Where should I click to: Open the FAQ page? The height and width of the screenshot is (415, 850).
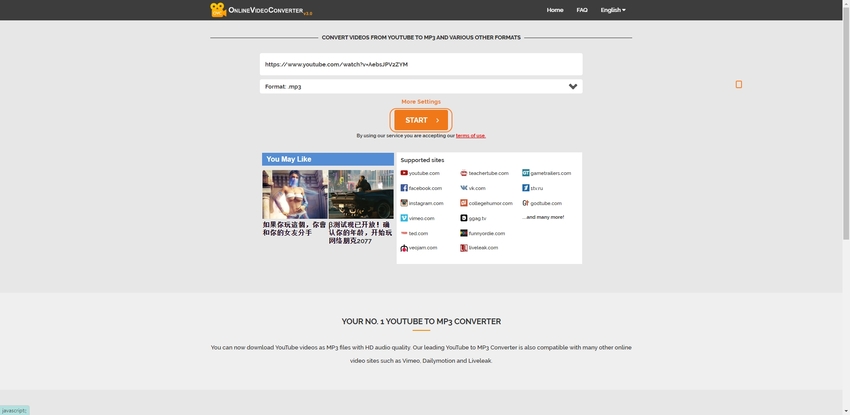point(582,10)
